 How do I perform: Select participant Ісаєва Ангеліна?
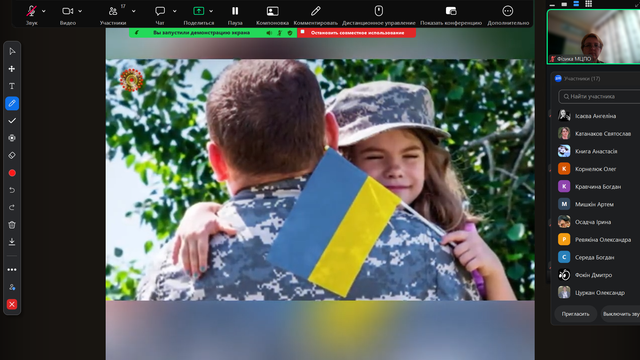click(597, 116)
